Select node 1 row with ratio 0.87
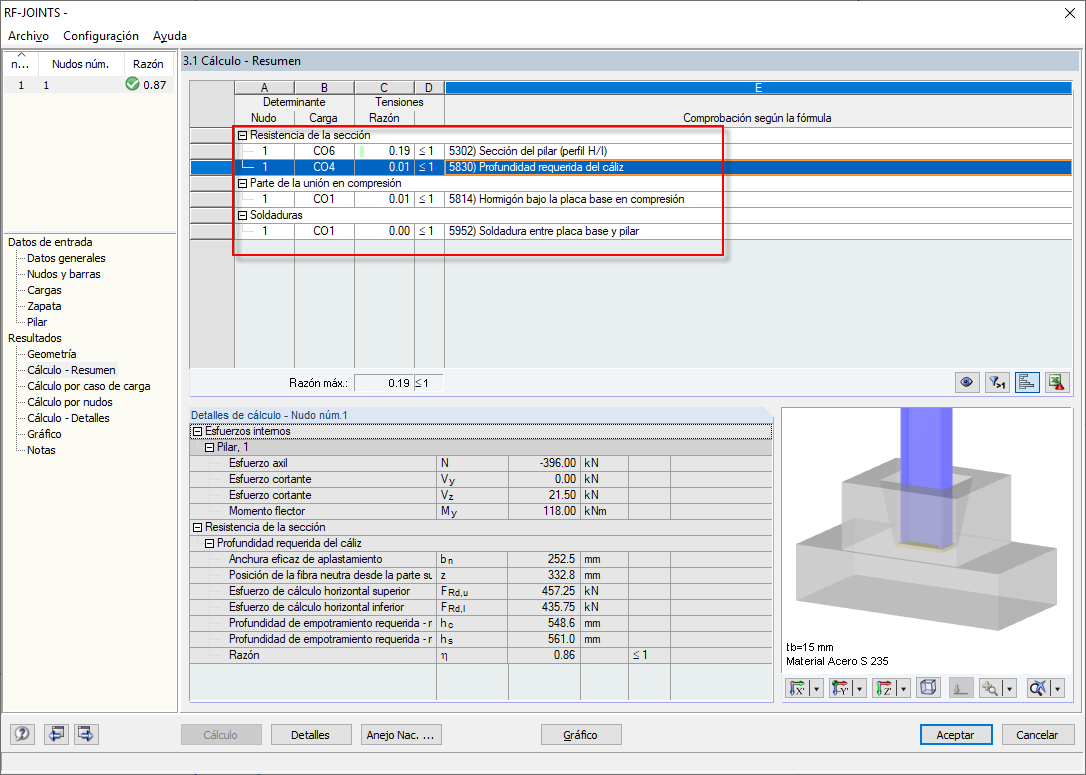Screen dimensions: 1086x775 tap(89, 84)
